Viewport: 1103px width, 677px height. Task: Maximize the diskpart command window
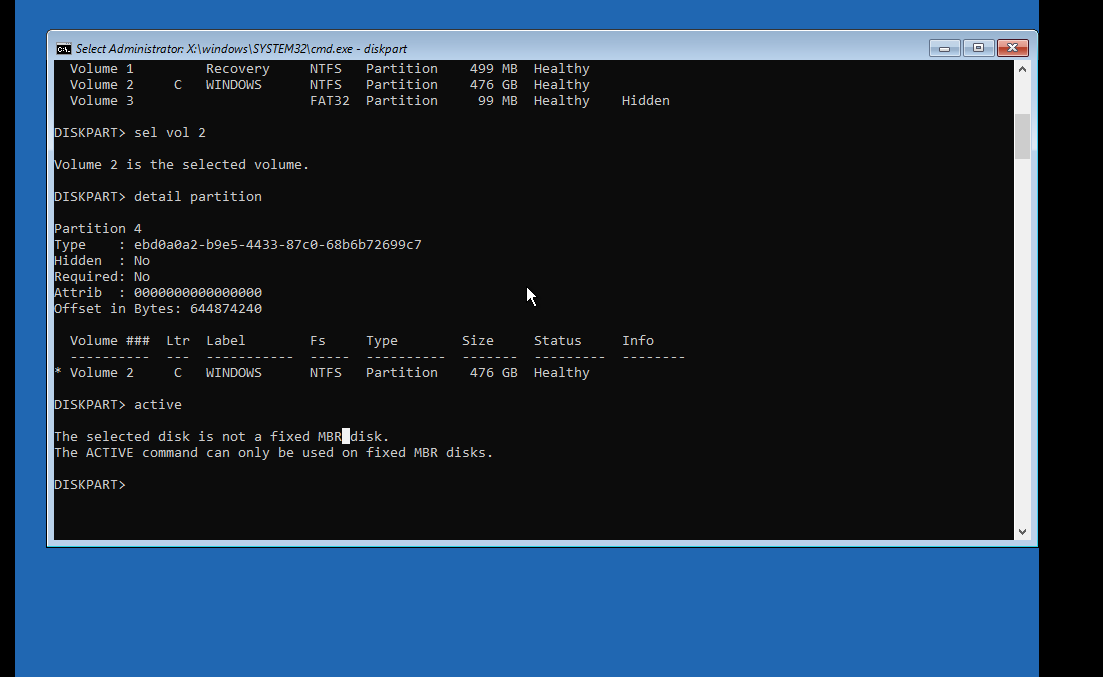(978, 48)
